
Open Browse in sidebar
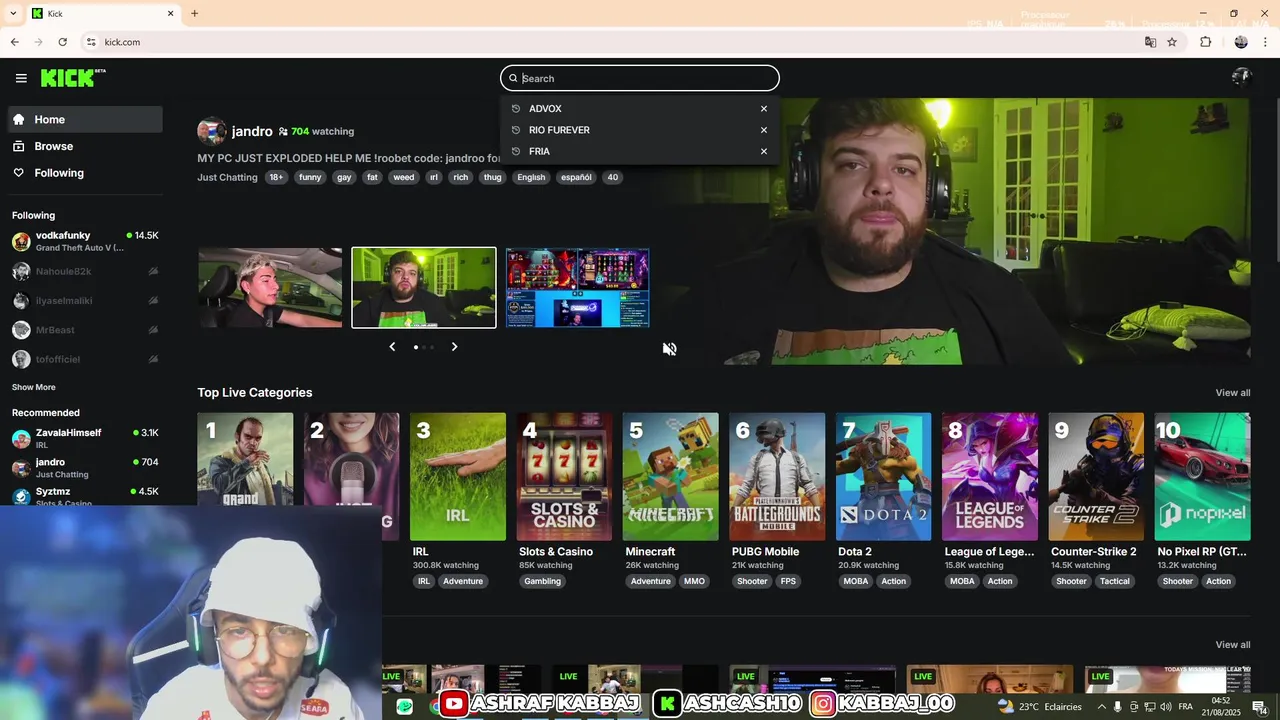(x=85, y=146)
